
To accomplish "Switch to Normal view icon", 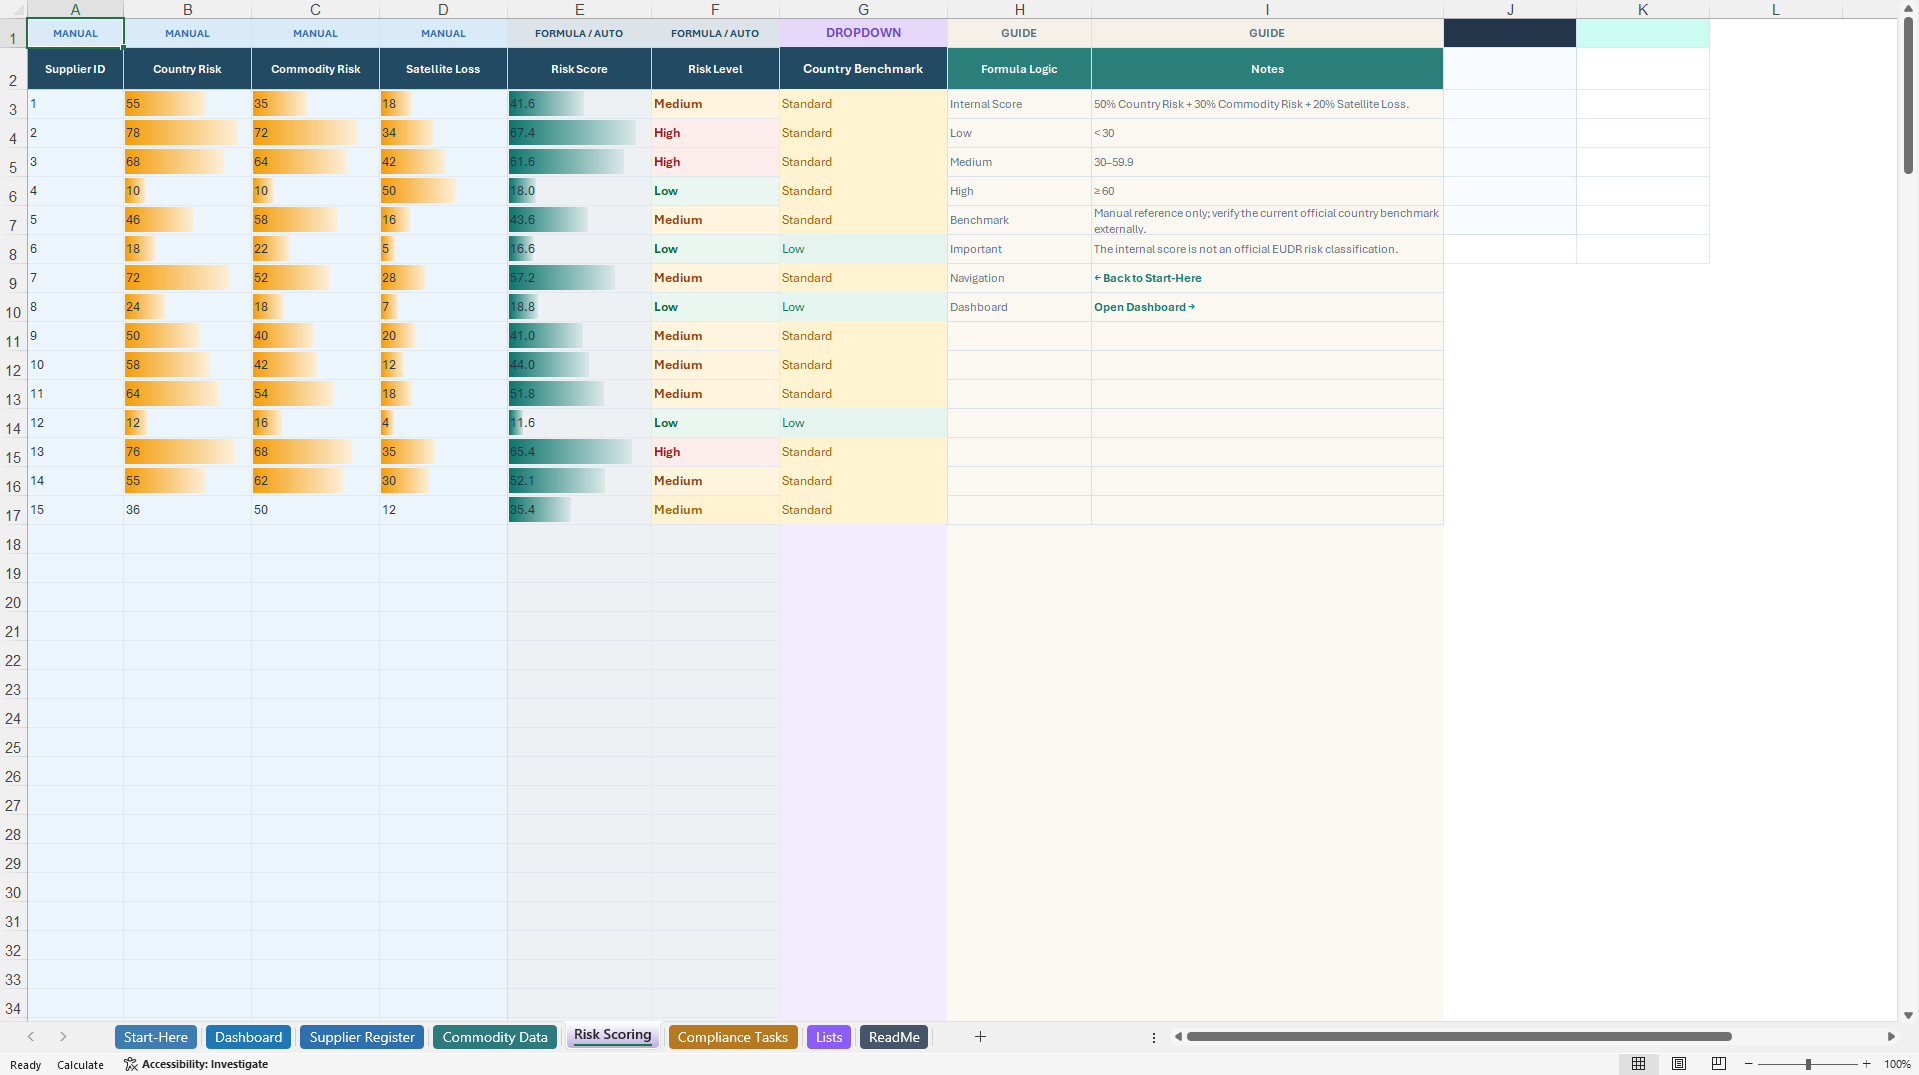I will 1638,1064.
